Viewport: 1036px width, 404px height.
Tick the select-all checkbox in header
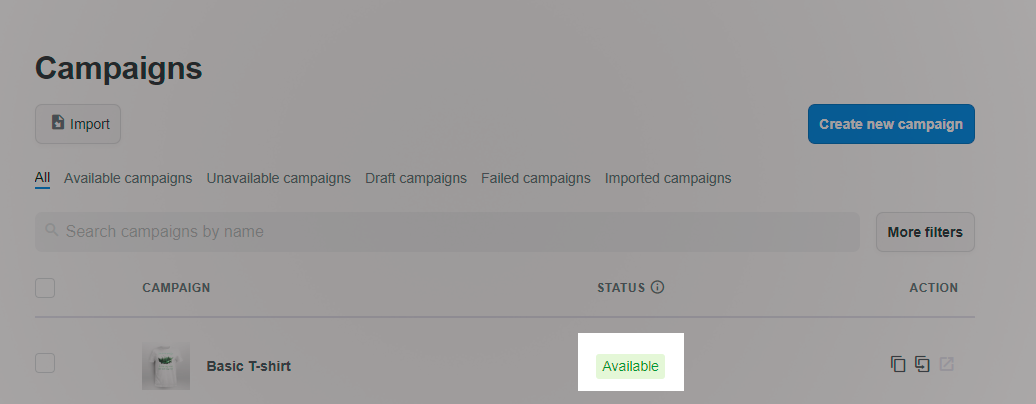(x=45, y=288)
